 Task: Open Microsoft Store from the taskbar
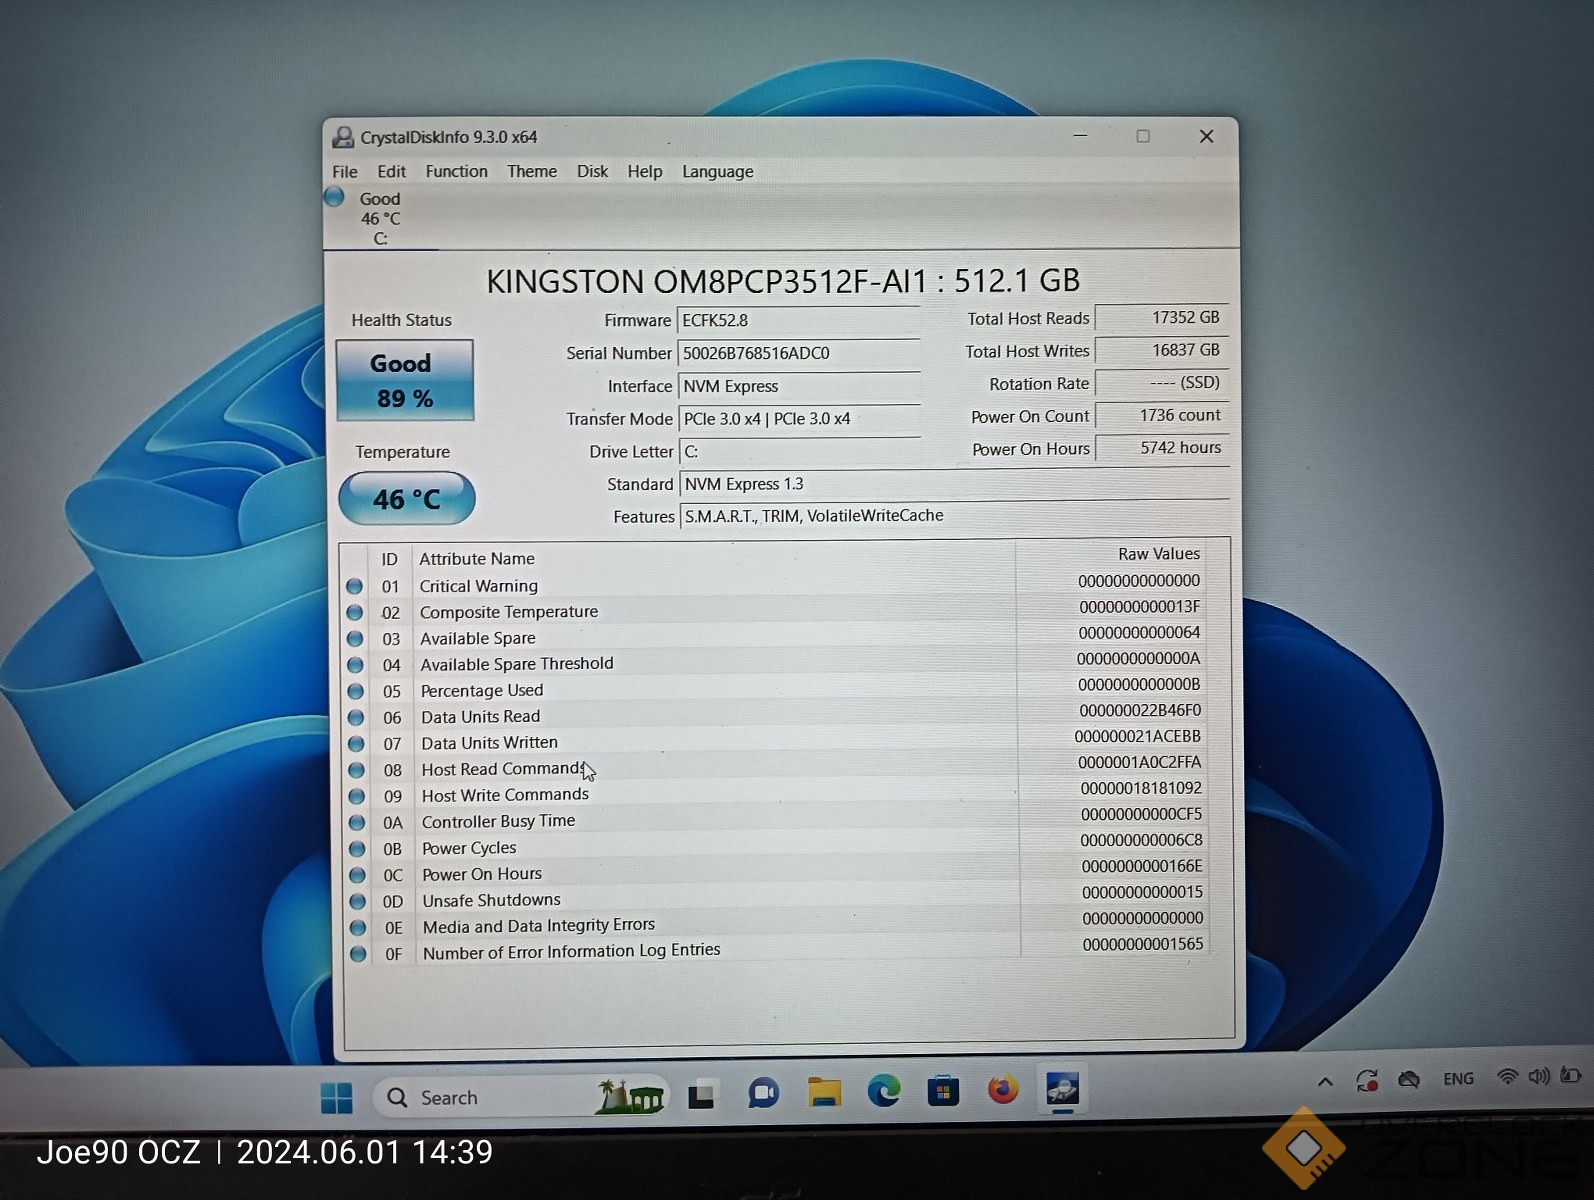942,1090
